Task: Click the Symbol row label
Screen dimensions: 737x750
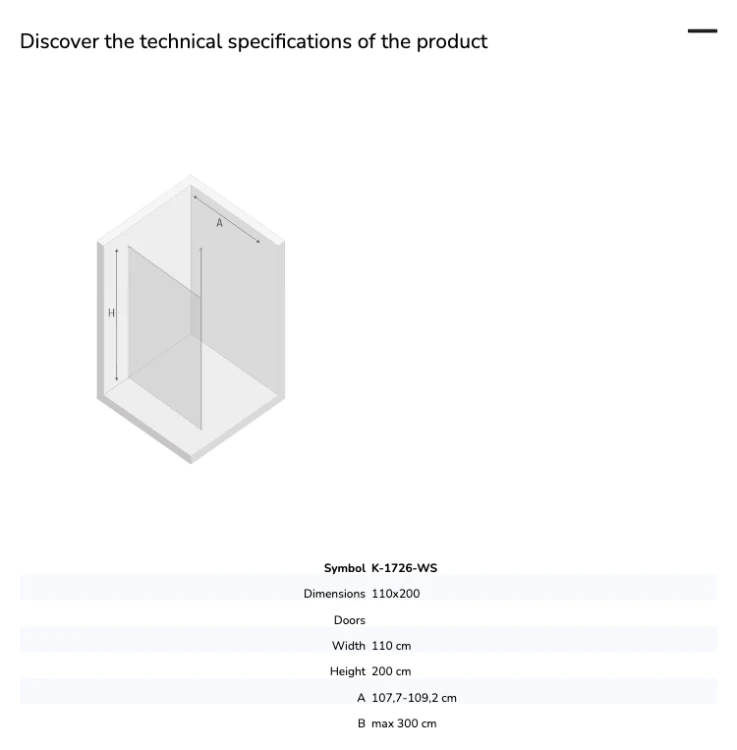Action: click(344, 568)
